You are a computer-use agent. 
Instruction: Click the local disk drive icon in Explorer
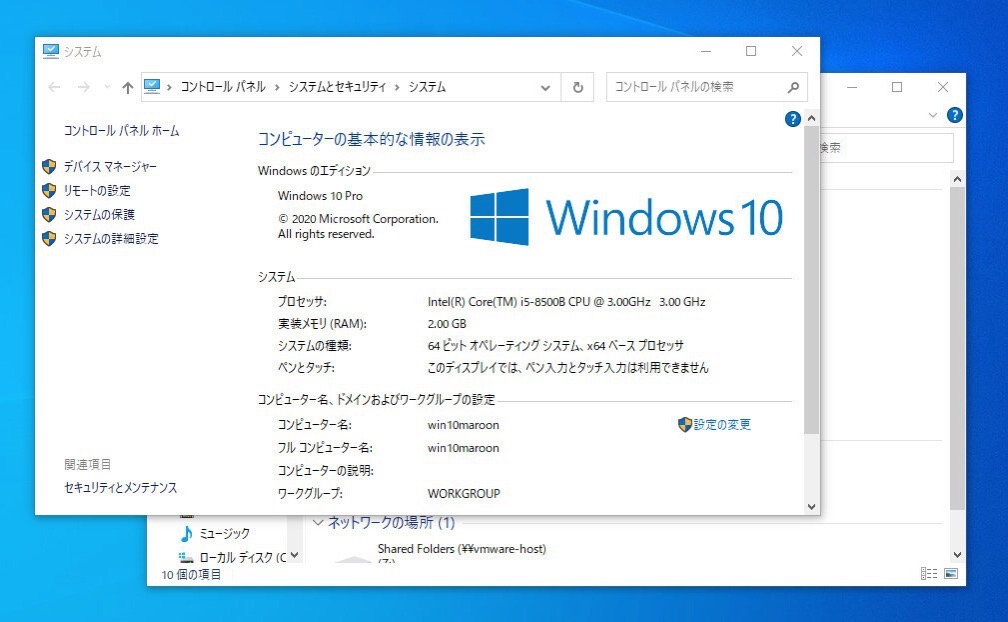(186, 557)
